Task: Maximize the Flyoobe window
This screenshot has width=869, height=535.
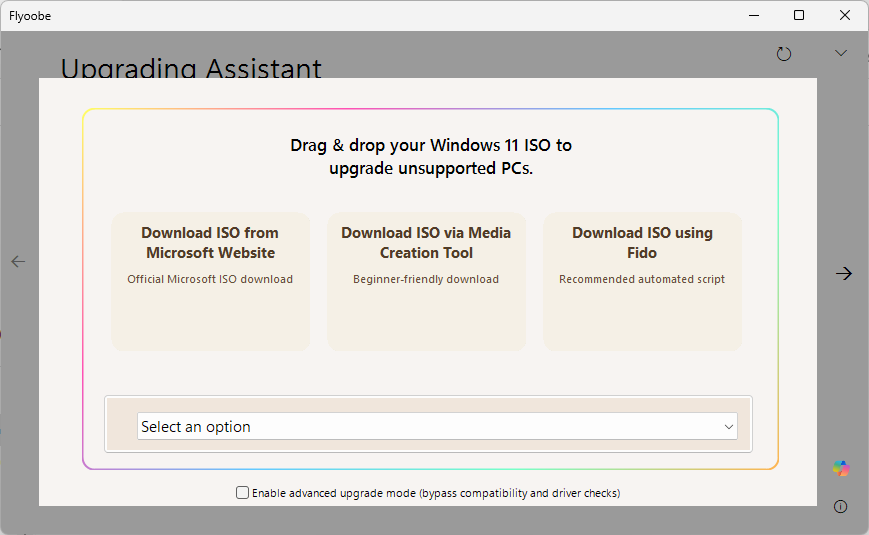Action: pos(799,16)
